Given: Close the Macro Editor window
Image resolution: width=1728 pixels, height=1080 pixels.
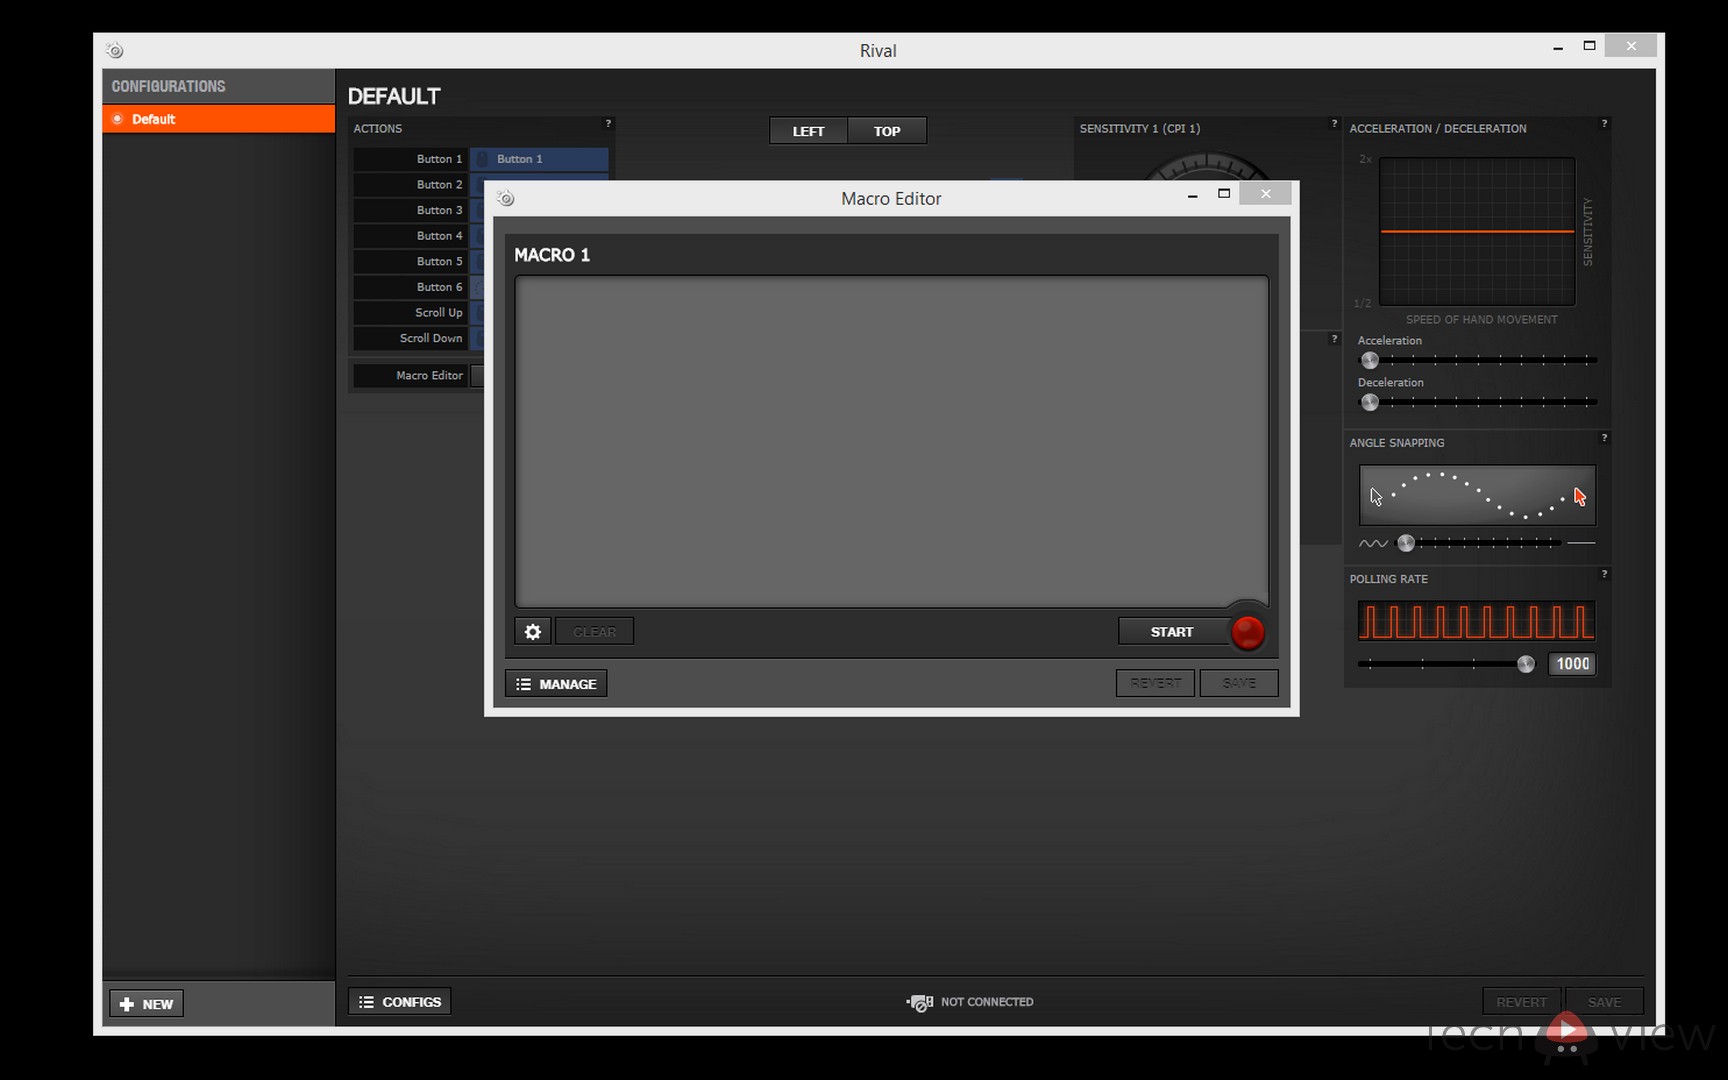Looking at the screenshot, I should tap(1265, 194).
